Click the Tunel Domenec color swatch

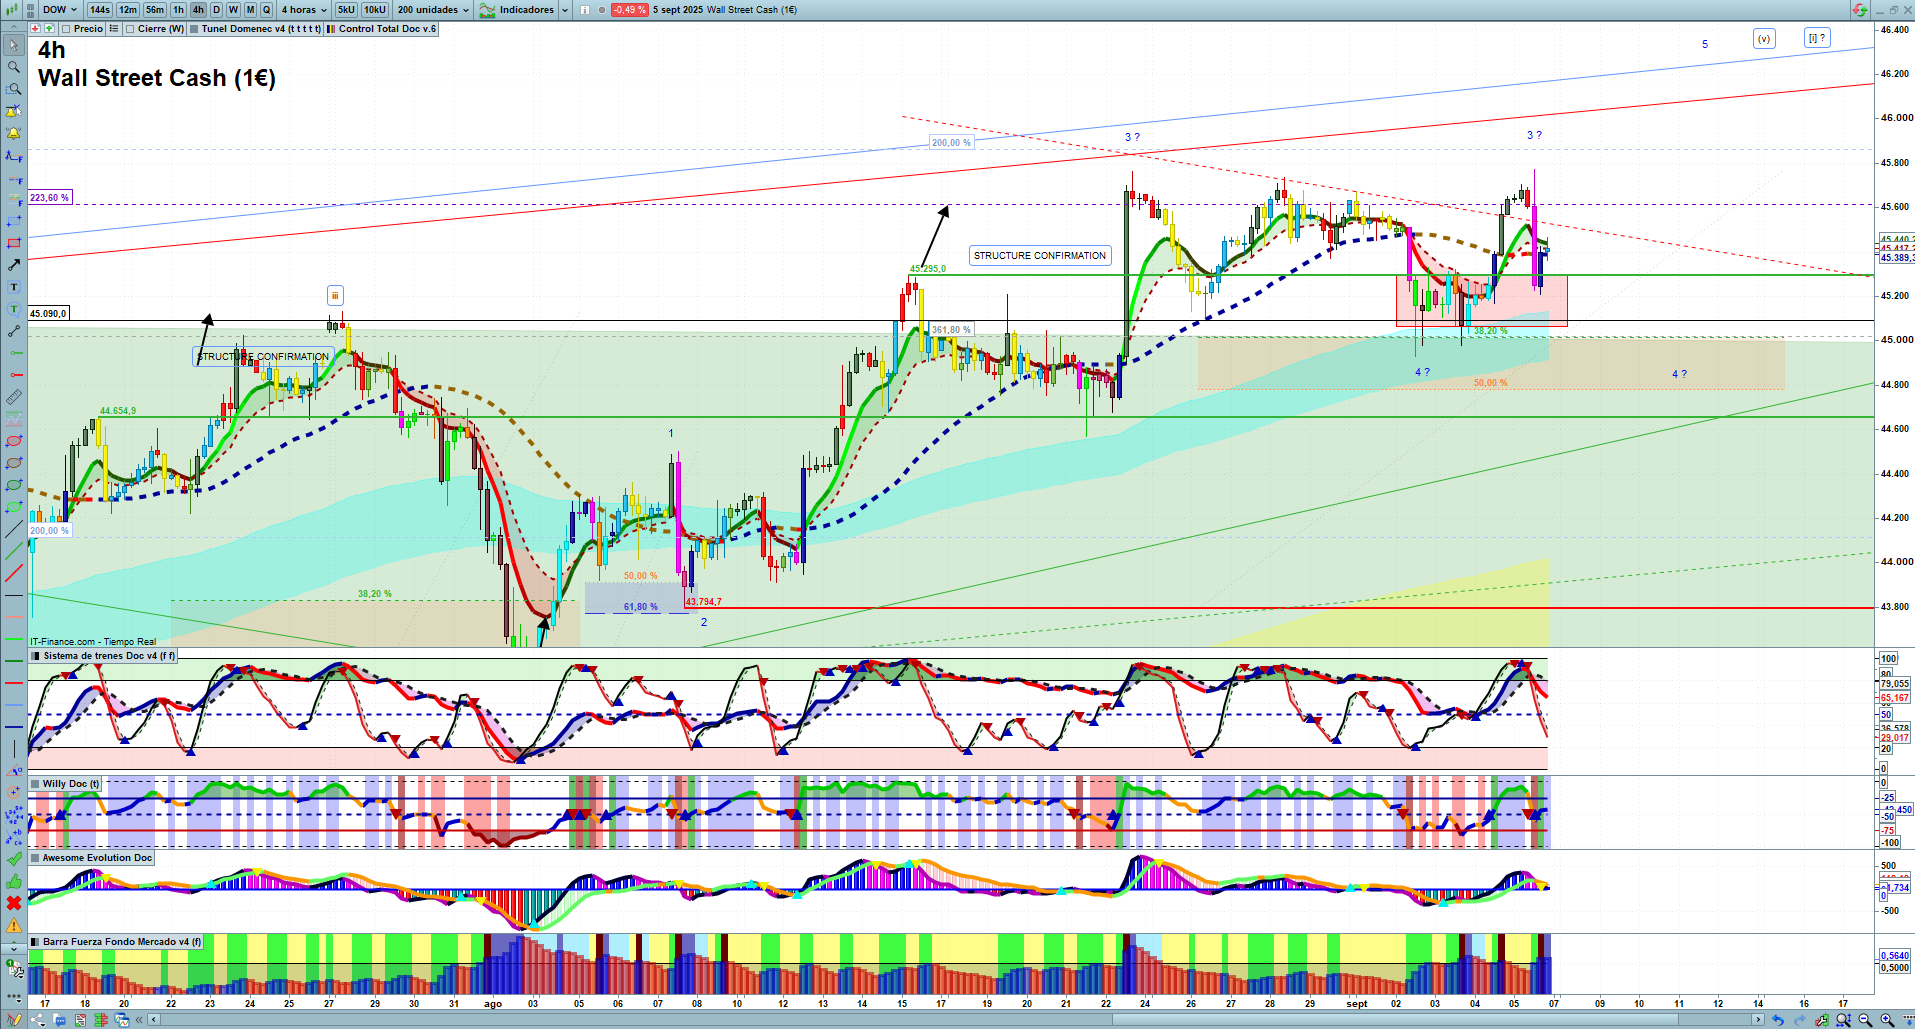pos(194,29)
